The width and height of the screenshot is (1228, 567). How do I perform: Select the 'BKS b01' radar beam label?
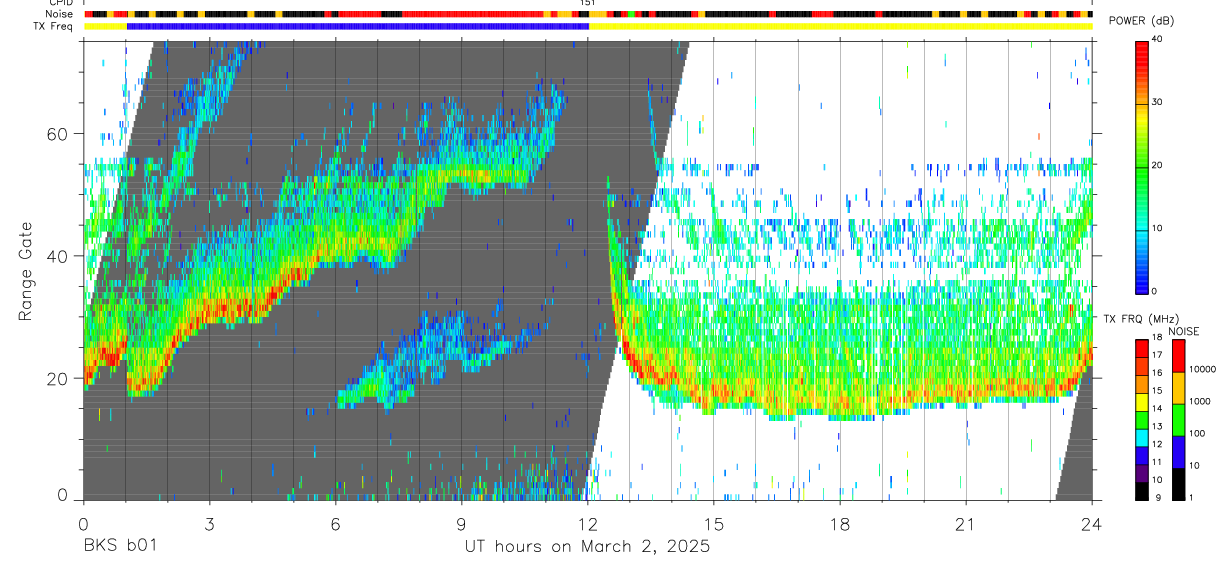pos(119,547)
